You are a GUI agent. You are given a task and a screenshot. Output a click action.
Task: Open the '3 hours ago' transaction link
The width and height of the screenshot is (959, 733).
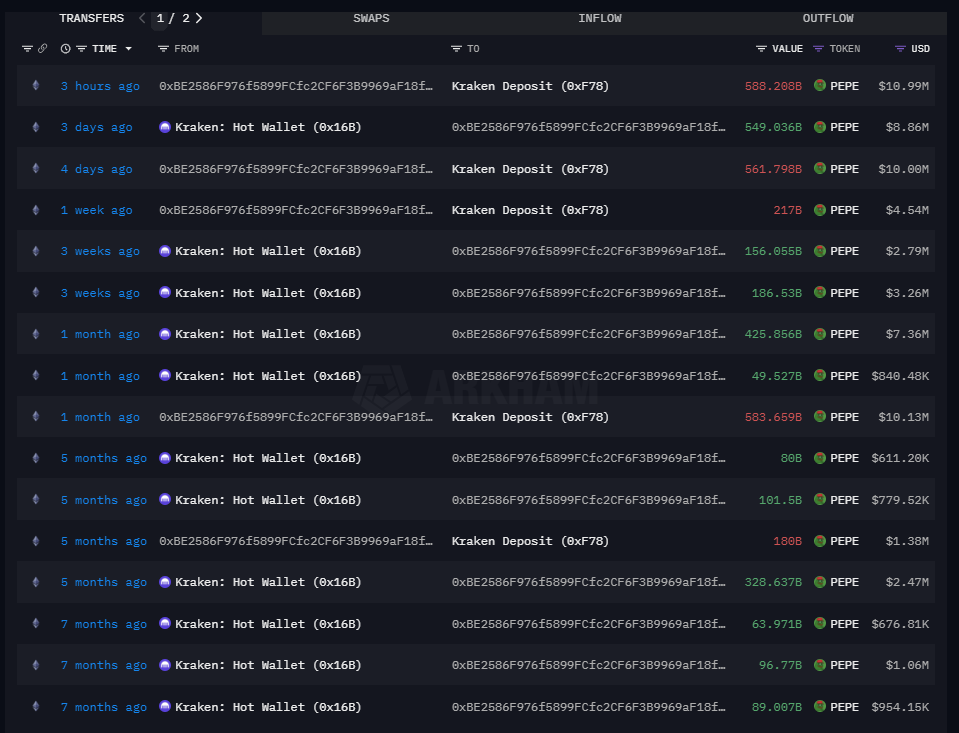point(100,86)
